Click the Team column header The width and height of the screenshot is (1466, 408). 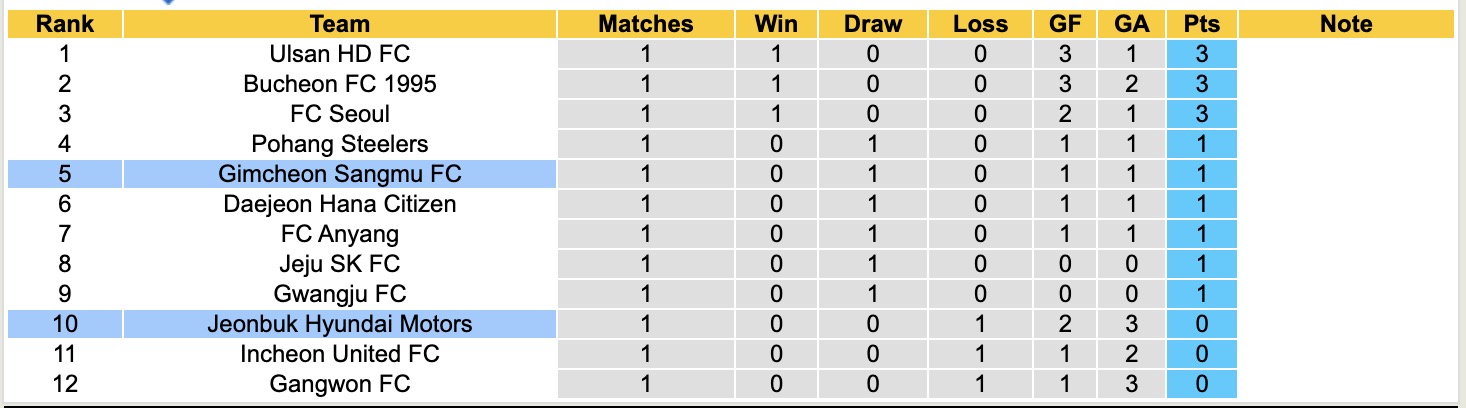340,24
